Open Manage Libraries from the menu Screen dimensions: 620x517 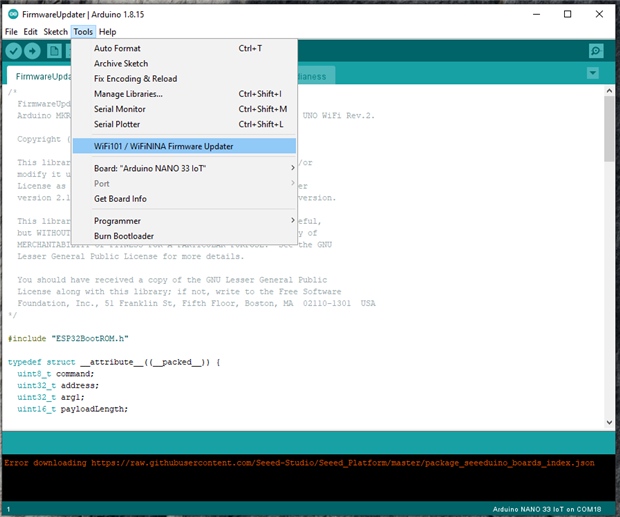click(x=128, y=94)
